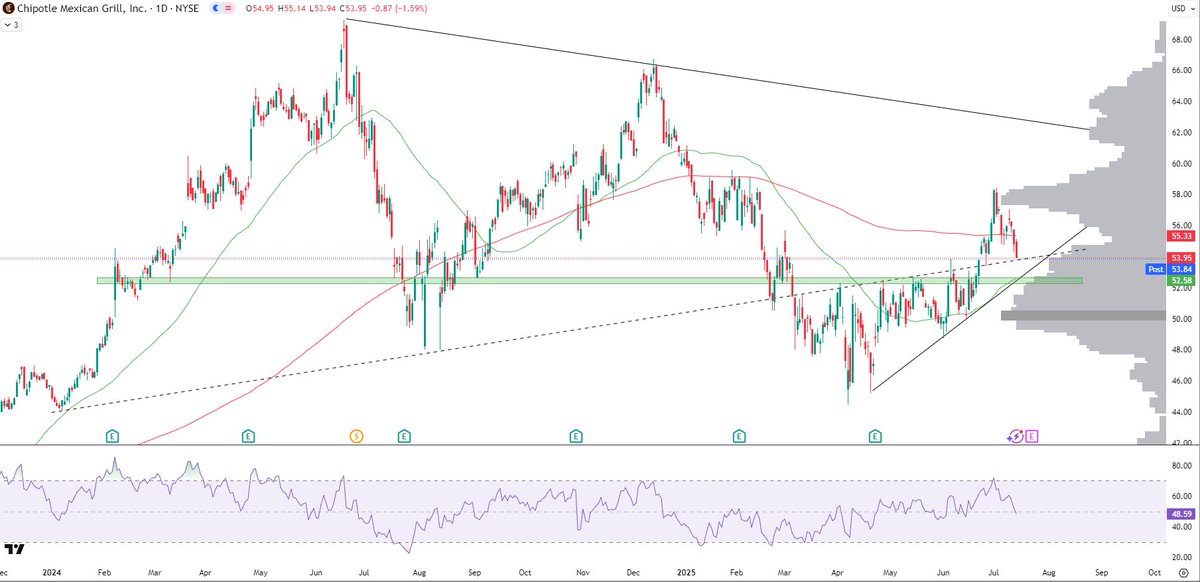The image size is (1200, 582).
Task: Click the purple upcoming earnings E marker
Action: coord(1031,435)
